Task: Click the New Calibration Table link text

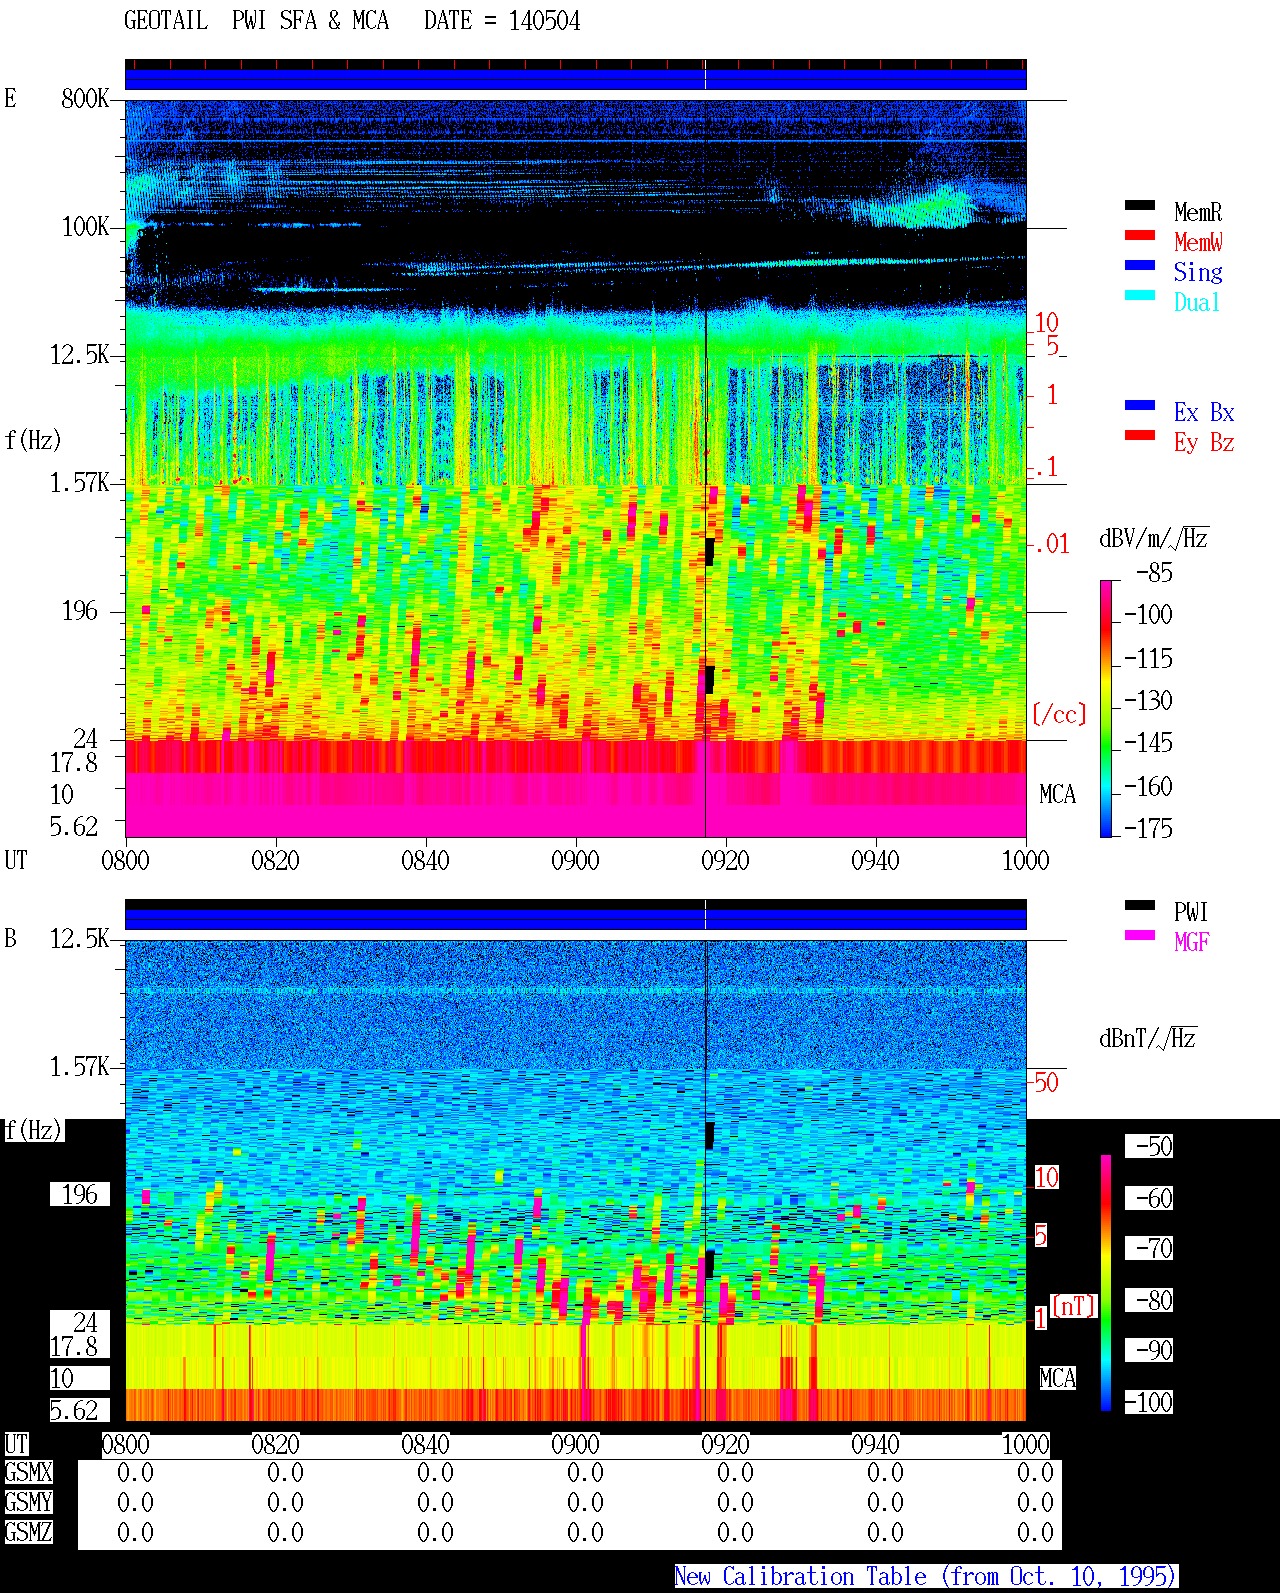Action: tap(925, 1577)
